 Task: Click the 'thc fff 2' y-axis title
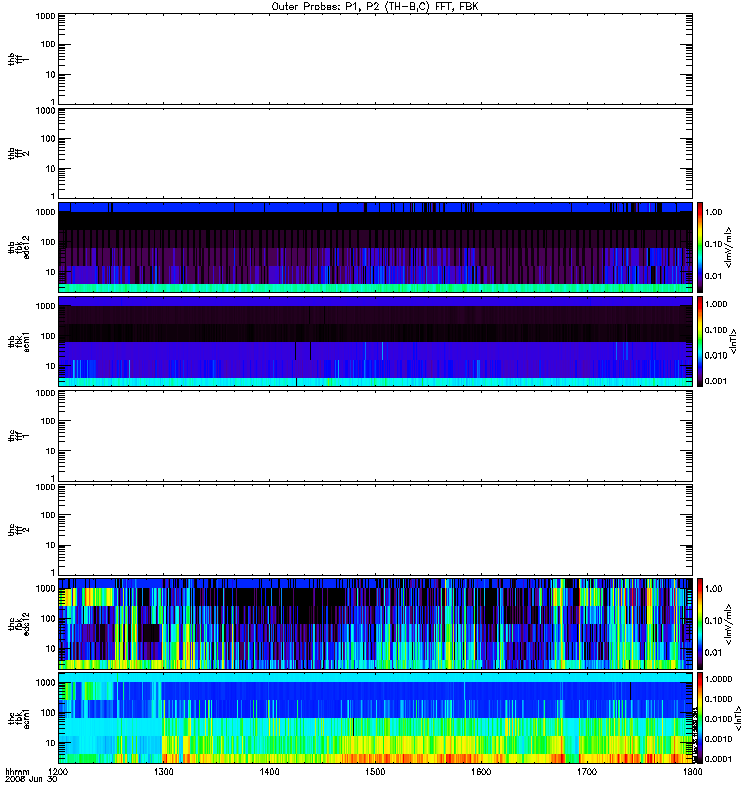click(x=19, y=530)
